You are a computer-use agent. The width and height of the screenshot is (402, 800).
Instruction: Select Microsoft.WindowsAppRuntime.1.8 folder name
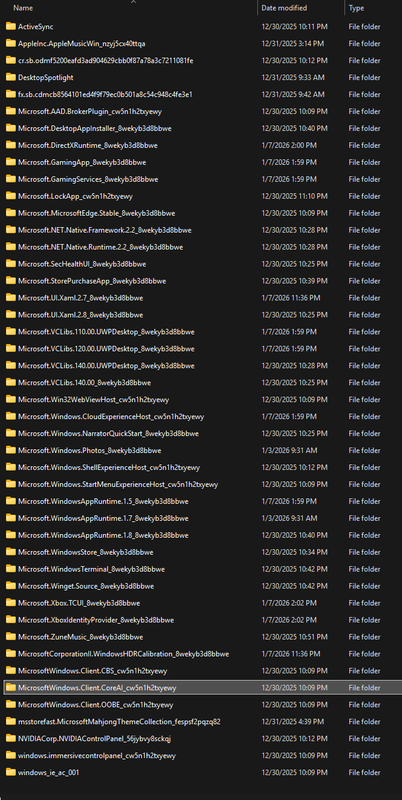click(103, 535)
